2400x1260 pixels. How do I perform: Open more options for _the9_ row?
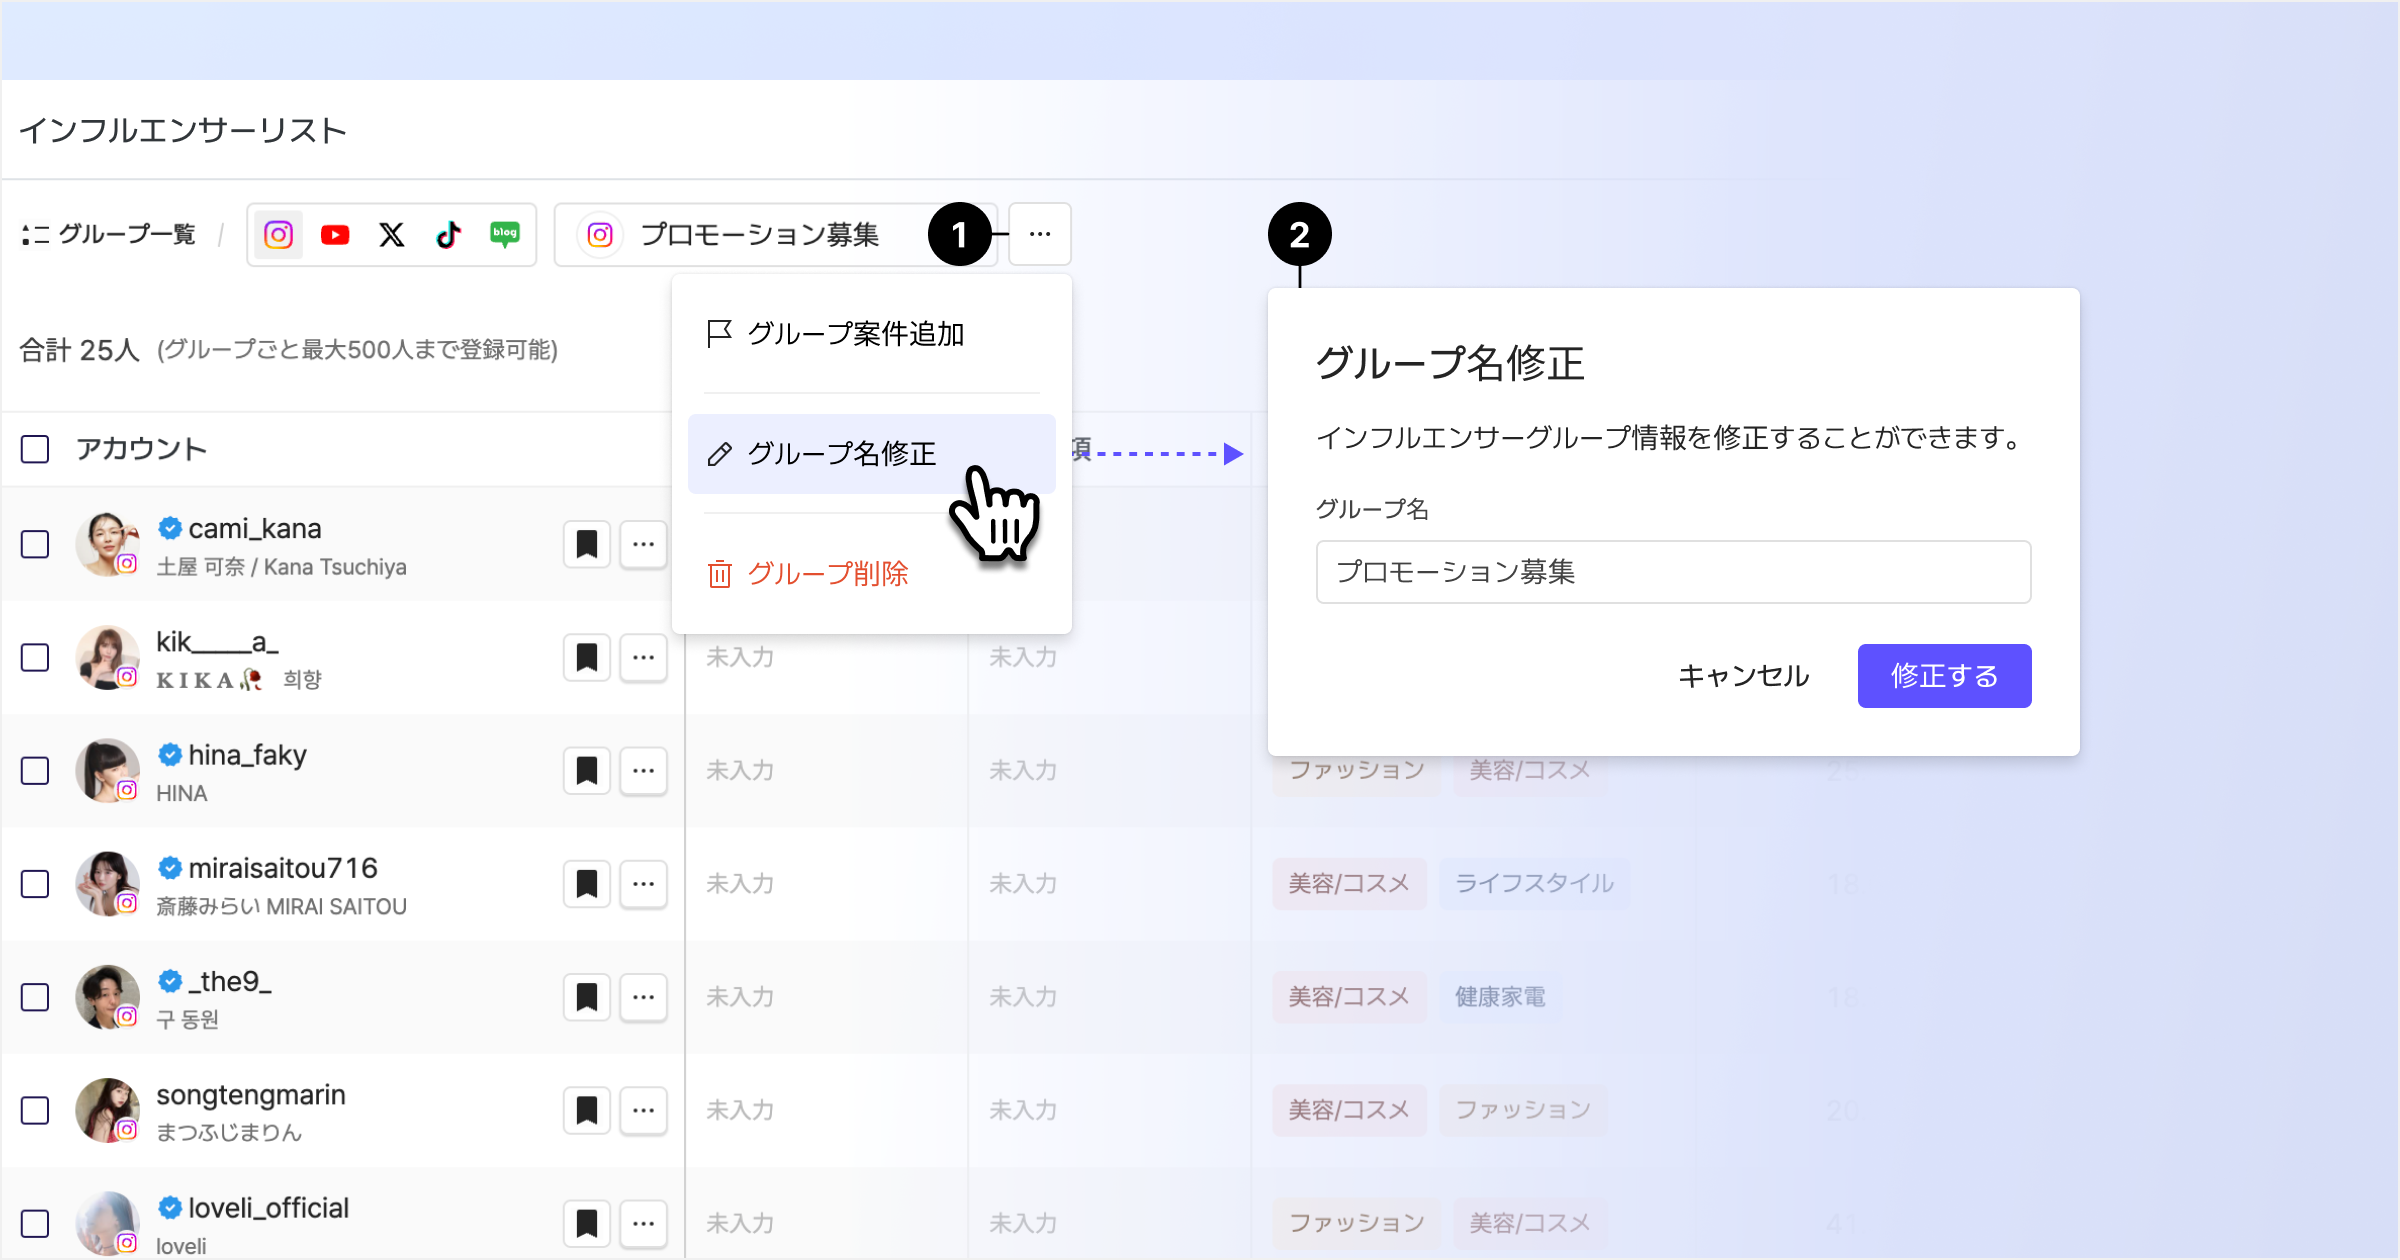coord(643,997)
